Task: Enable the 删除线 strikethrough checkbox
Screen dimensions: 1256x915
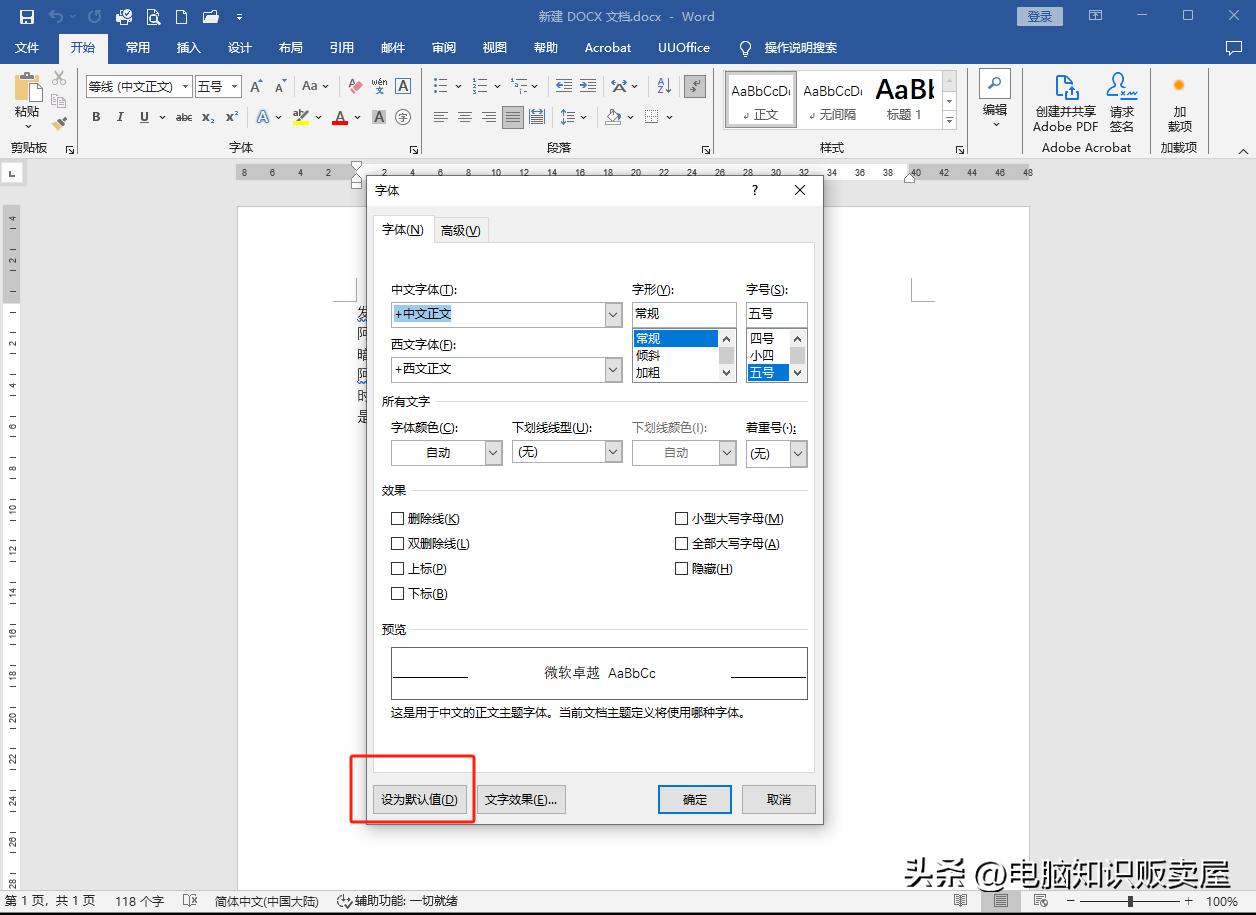Action: point(398,518)
